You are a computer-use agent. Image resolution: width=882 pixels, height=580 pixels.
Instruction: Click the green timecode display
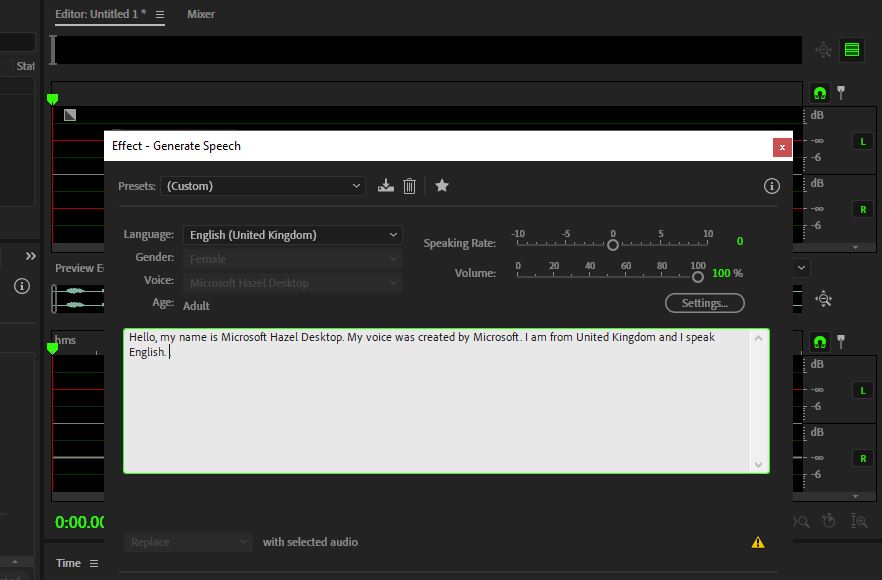pyautogui.click(x=79, y=522)
